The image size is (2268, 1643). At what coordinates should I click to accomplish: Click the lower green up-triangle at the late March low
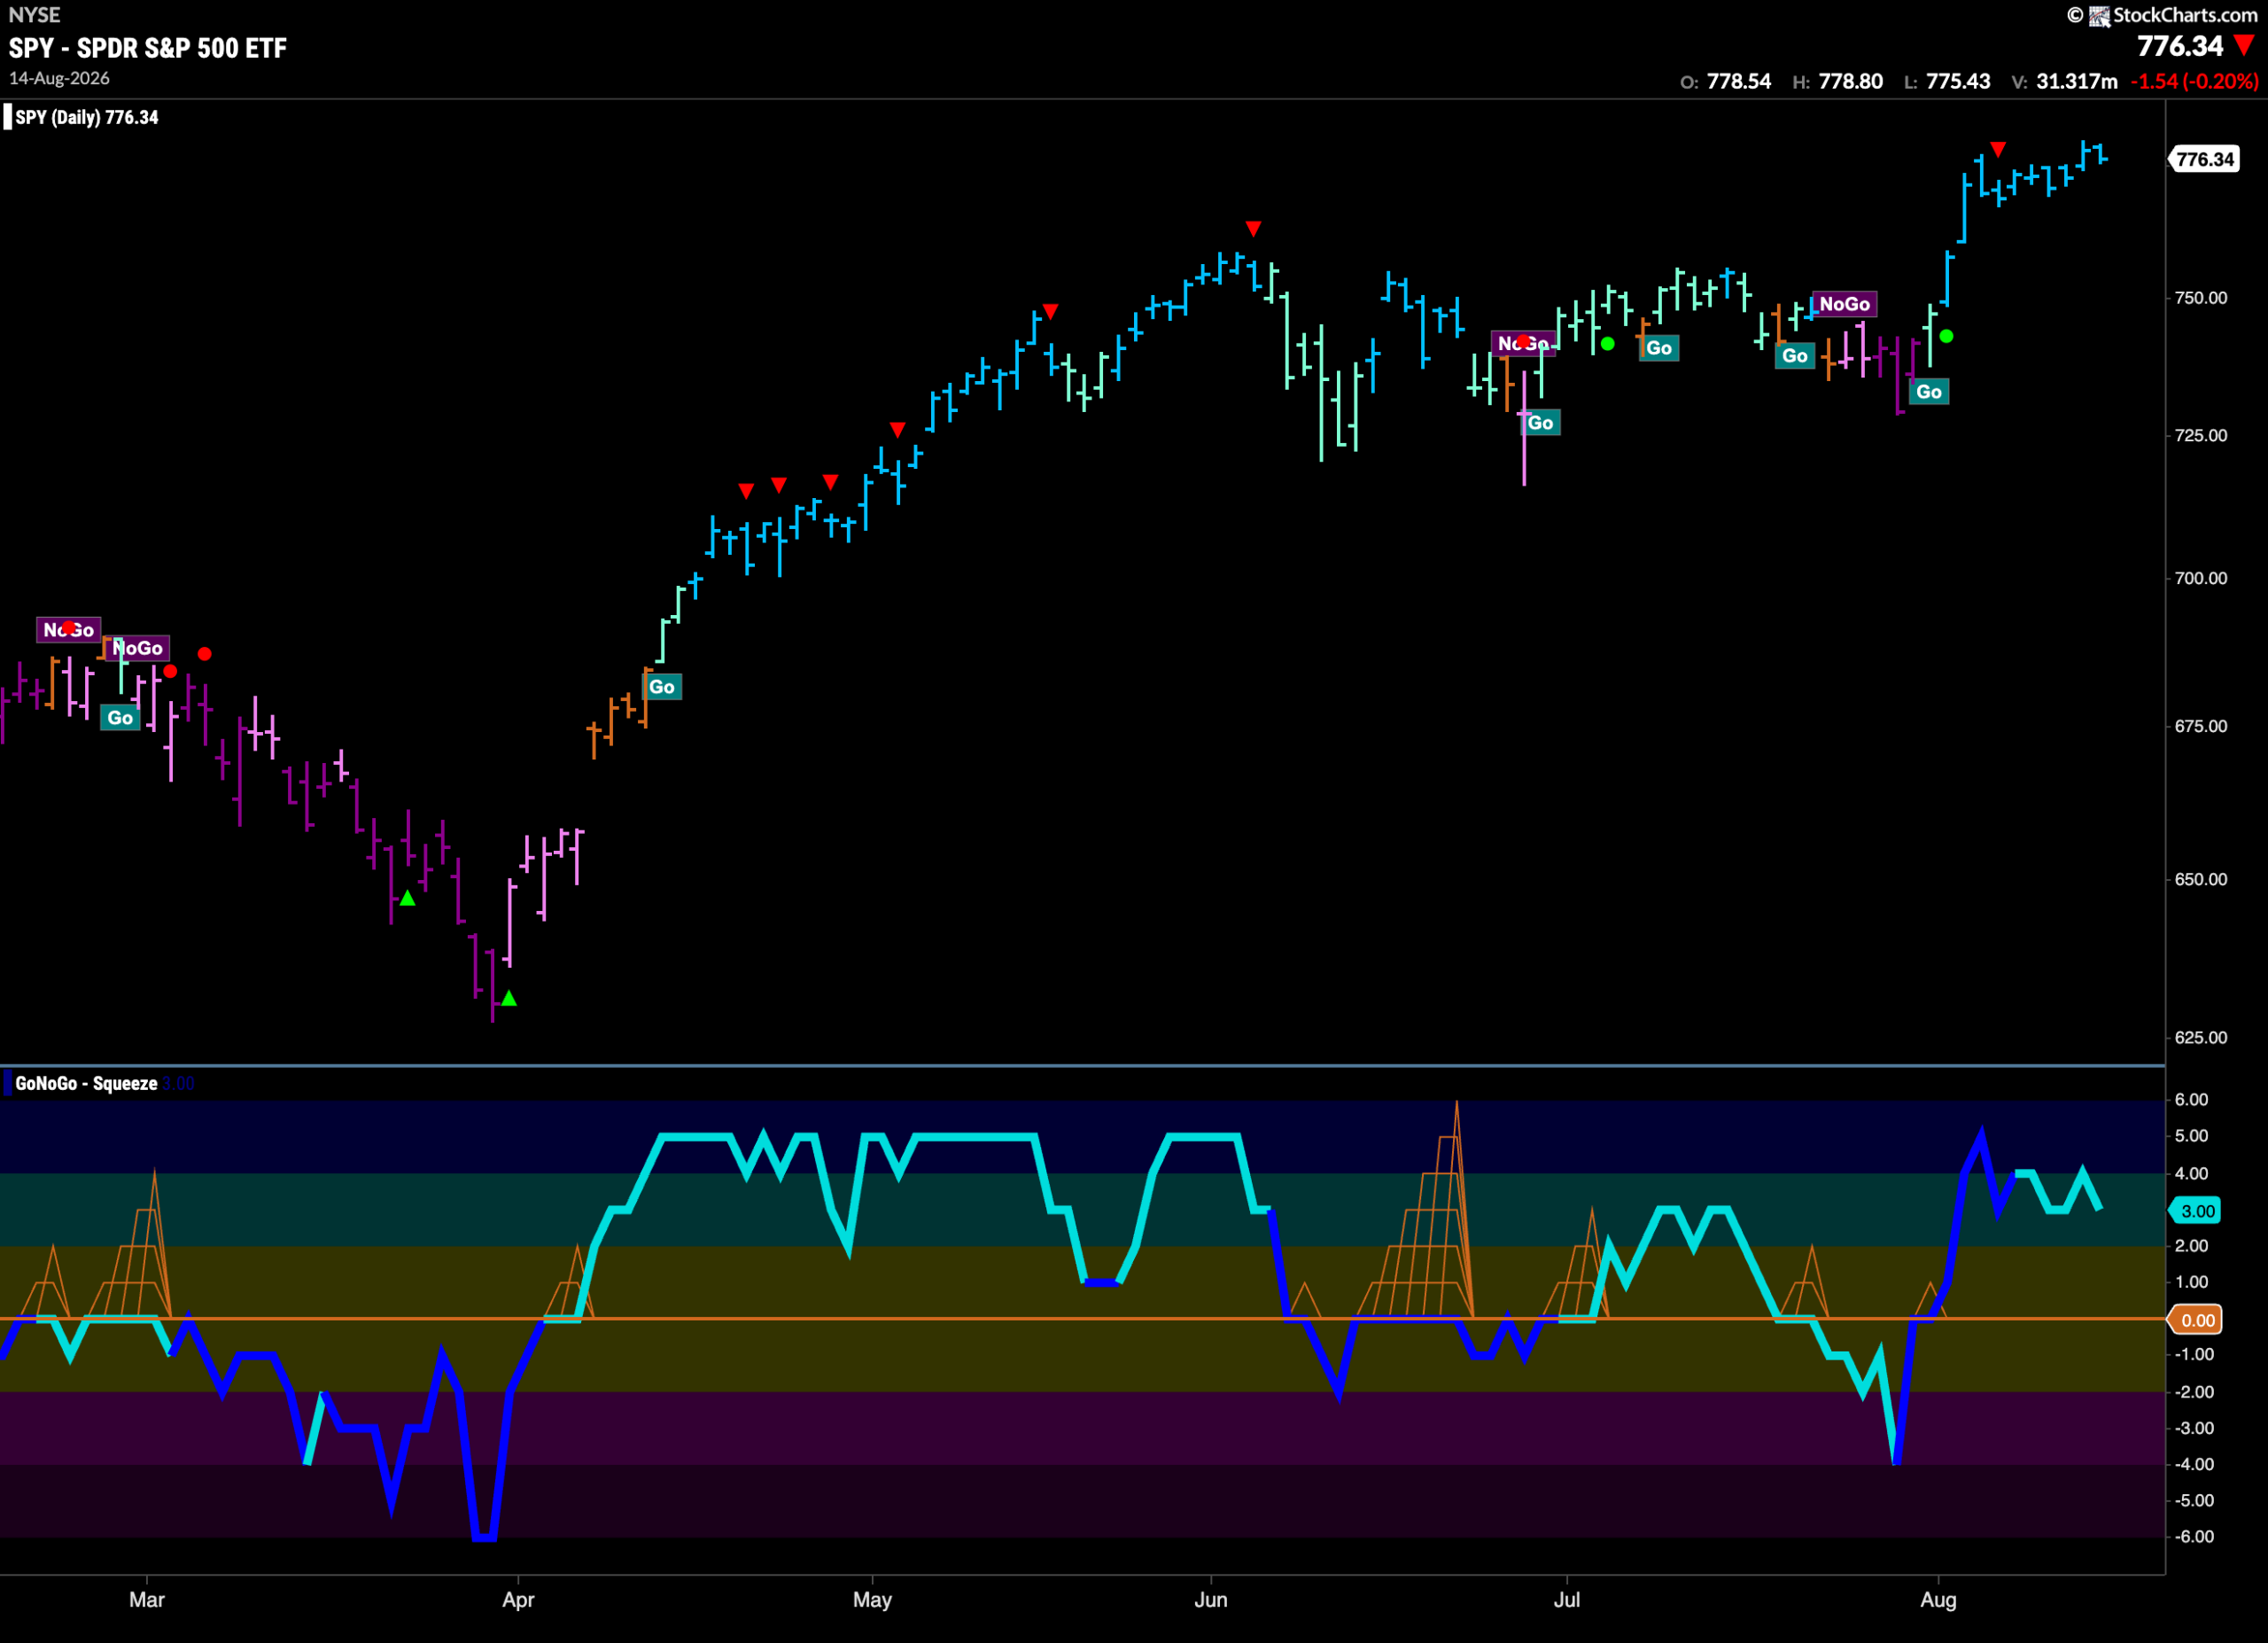pos(509,998)
